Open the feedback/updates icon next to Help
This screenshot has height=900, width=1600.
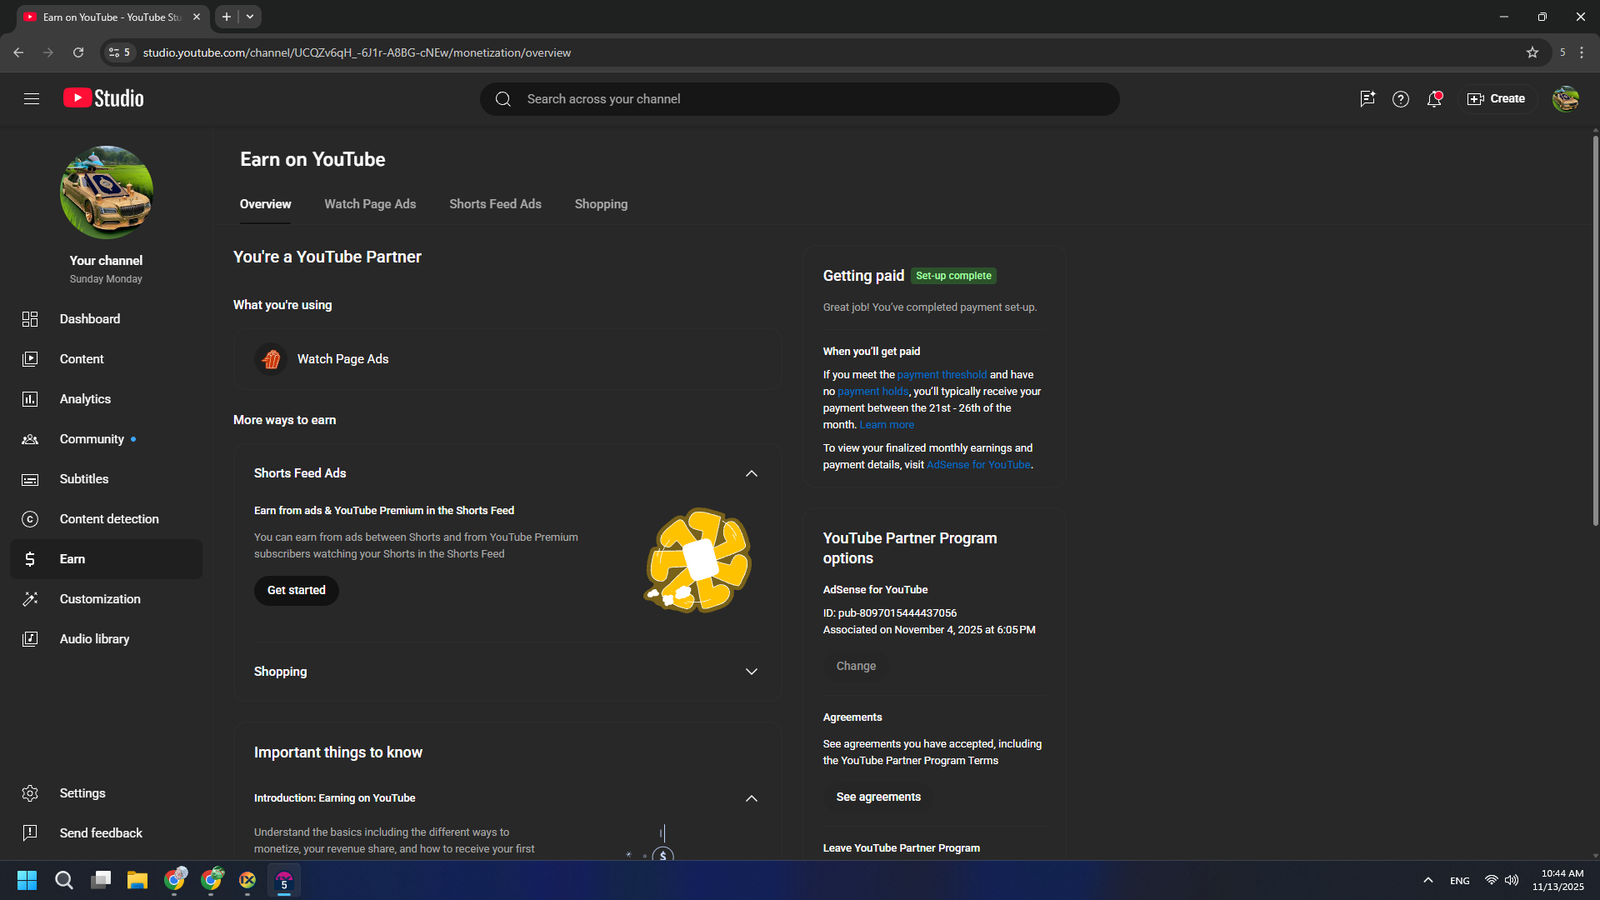(1367, 99)
